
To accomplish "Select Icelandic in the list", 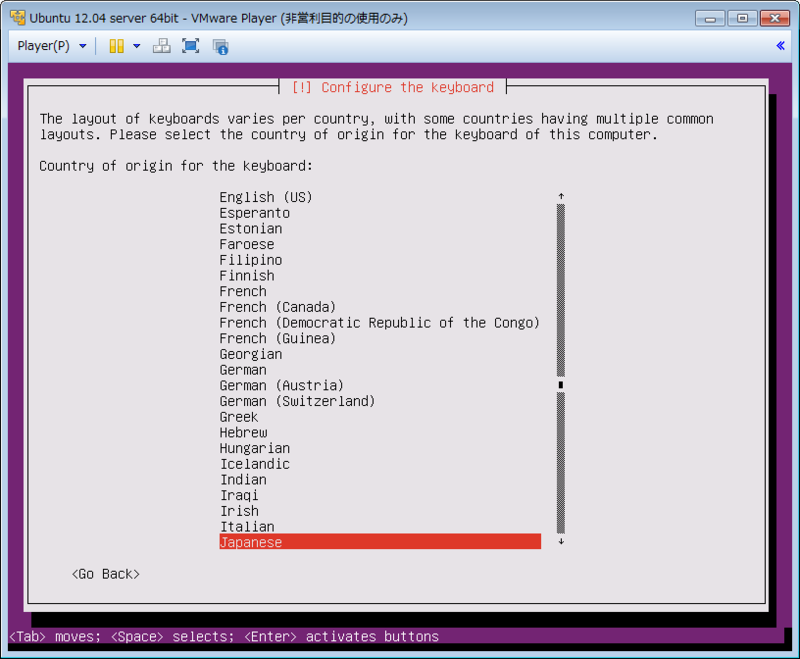I will point(254,464).
